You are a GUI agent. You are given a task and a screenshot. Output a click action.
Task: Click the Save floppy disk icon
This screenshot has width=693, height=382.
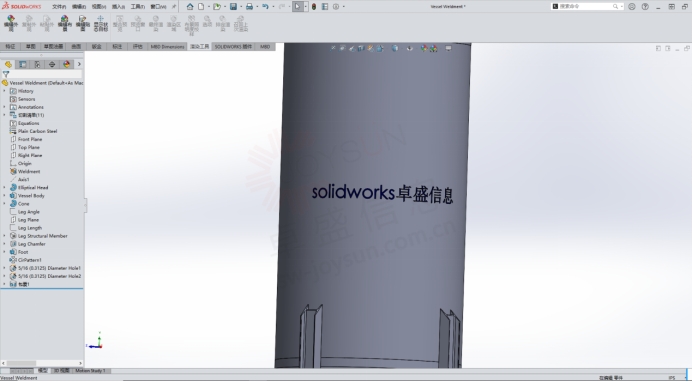pyautogui.click(x=233, y=7)
